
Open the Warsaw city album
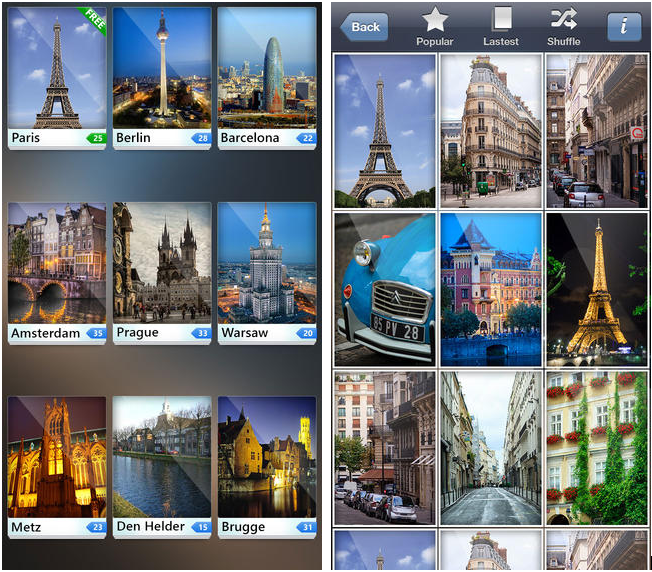point(267,273)
